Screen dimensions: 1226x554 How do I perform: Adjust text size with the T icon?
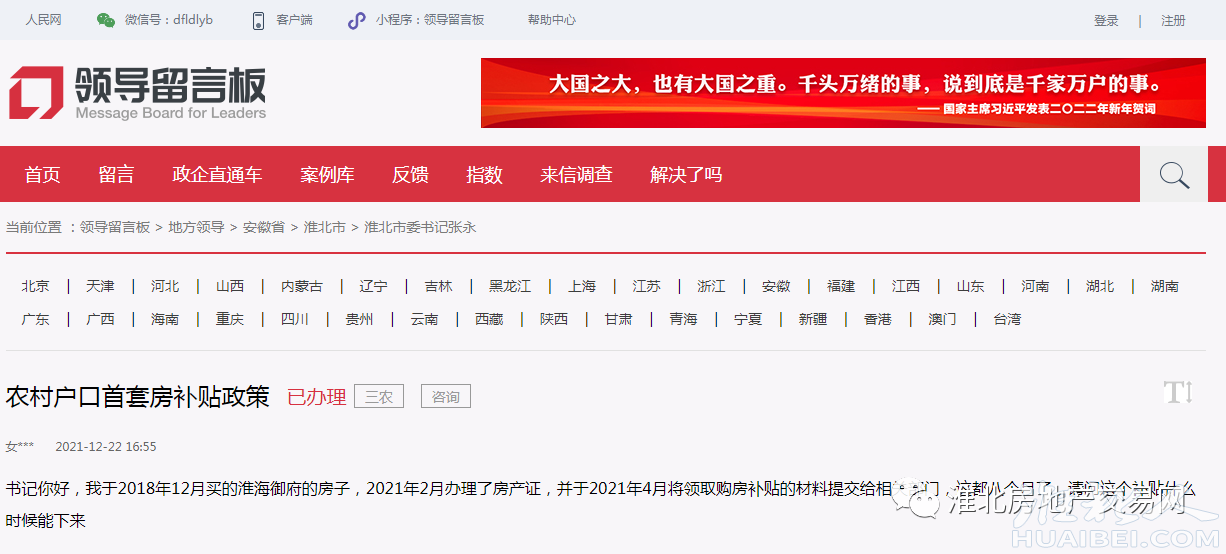point(1179,392)
